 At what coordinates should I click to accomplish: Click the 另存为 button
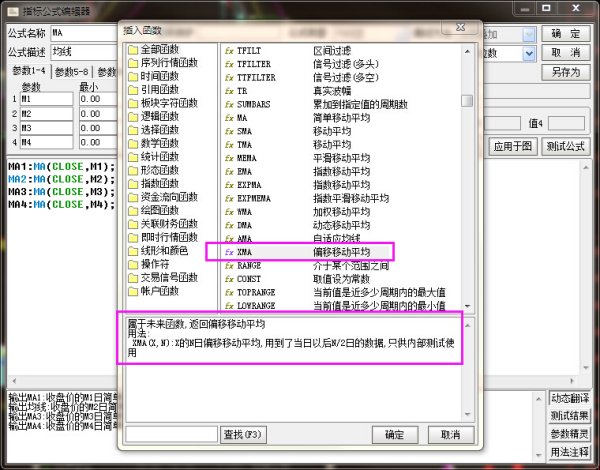[567, 72]
